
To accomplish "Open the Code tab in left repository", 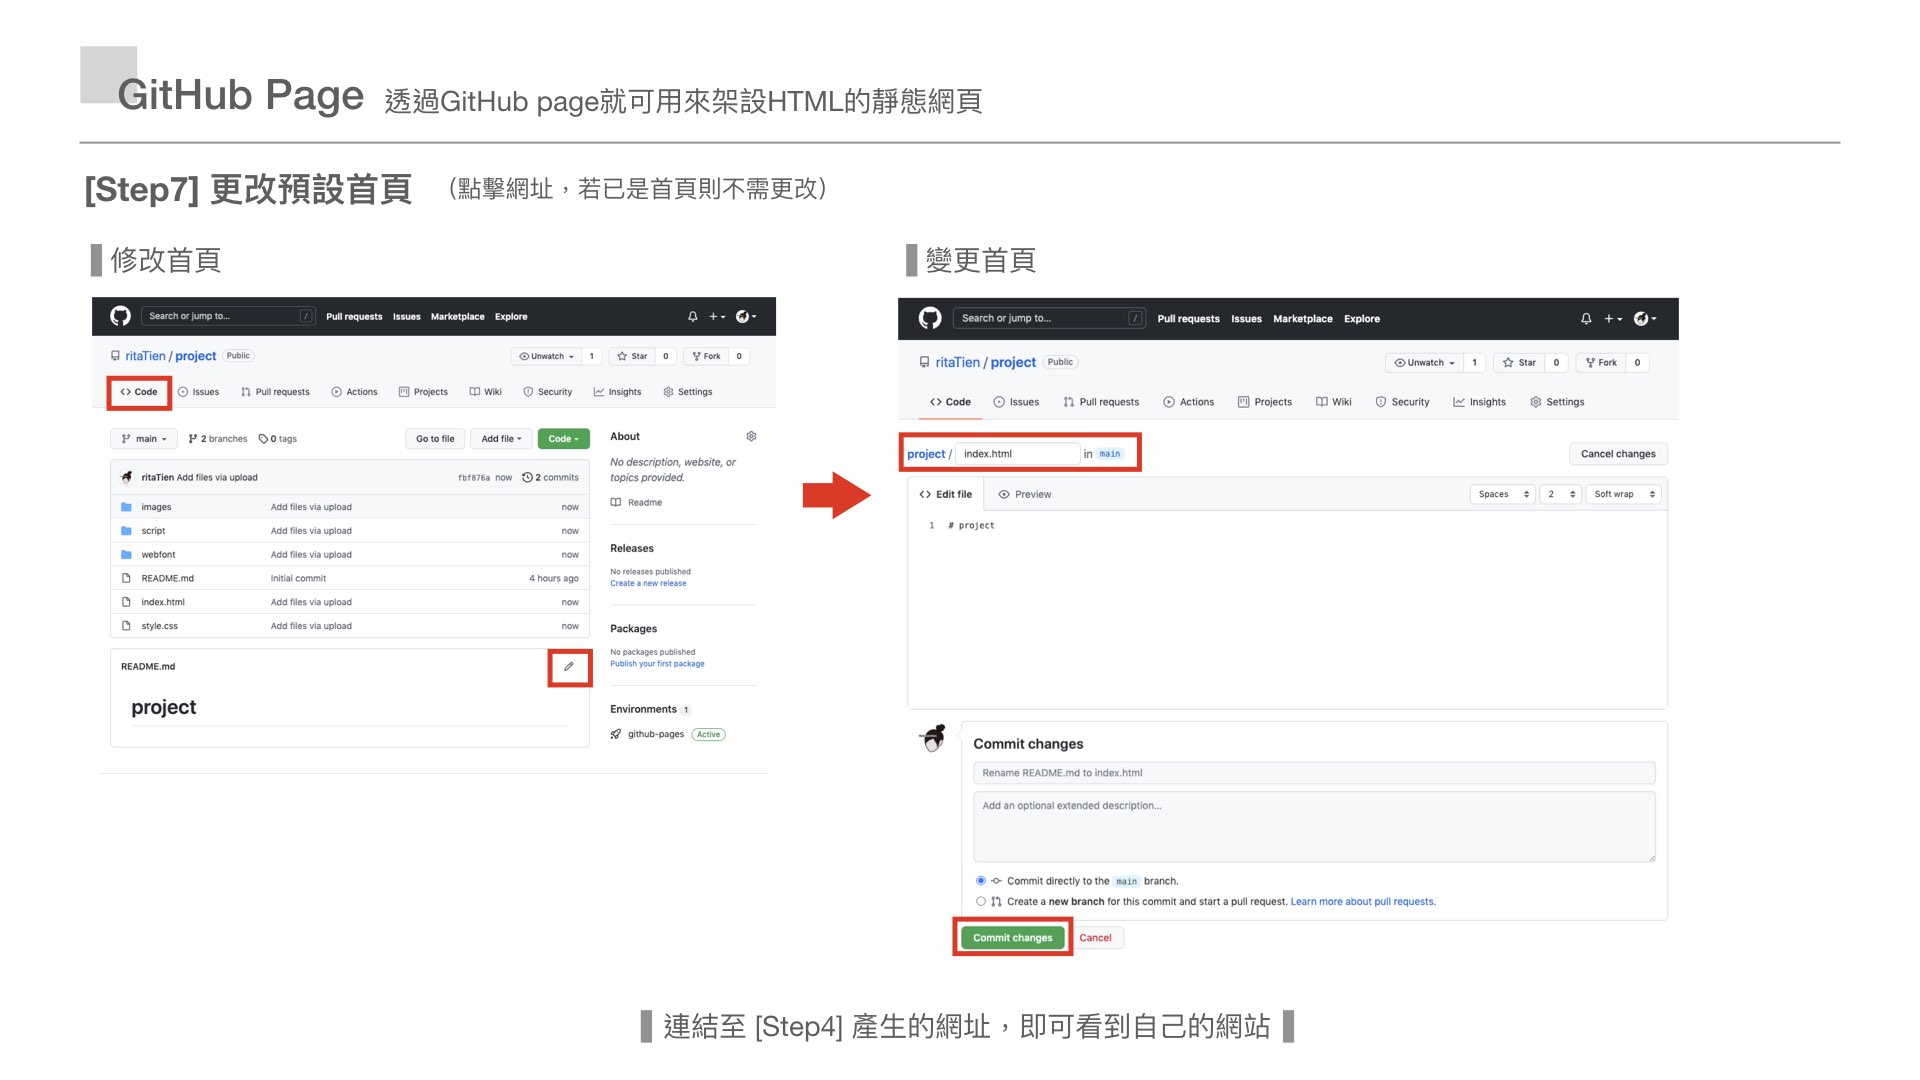I will point(139,392).
